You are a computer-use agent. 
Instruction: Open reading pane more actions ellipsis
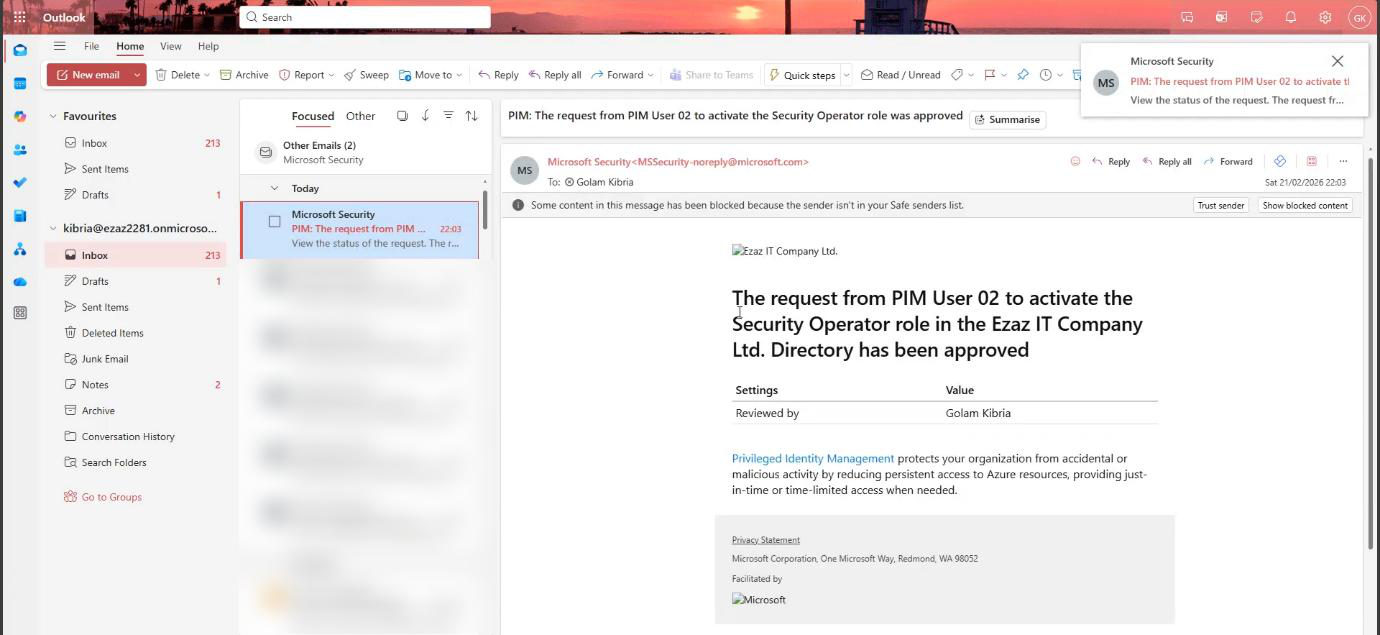[x=1343, y=161]
